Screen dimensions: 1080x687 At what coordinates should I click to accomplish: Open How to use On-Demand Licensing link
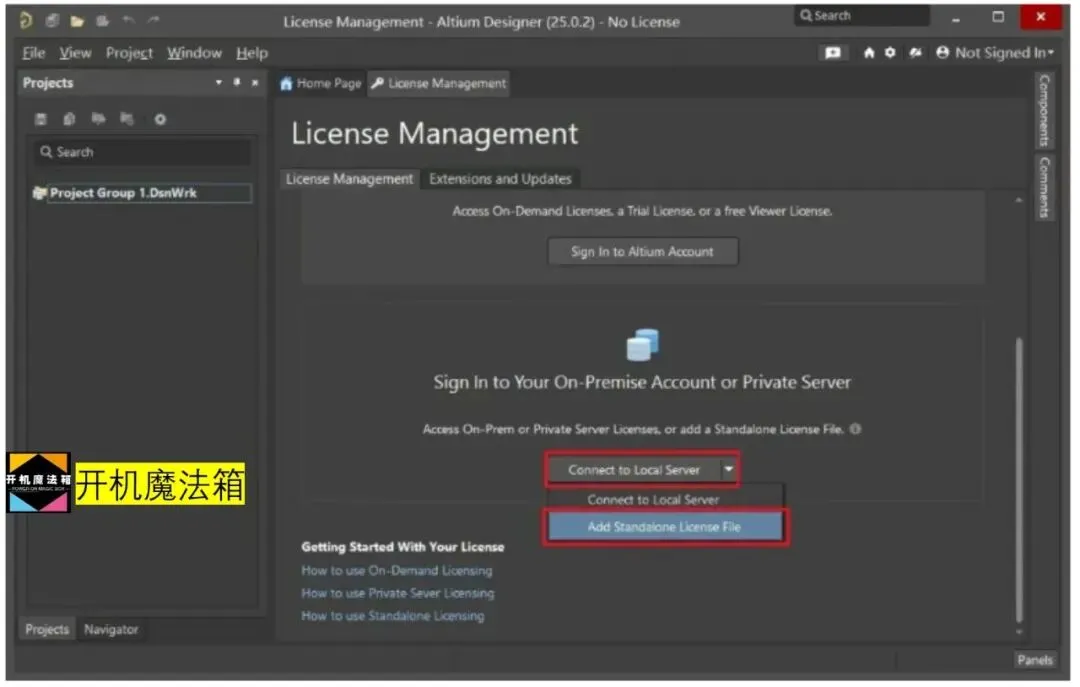point(397,571)
